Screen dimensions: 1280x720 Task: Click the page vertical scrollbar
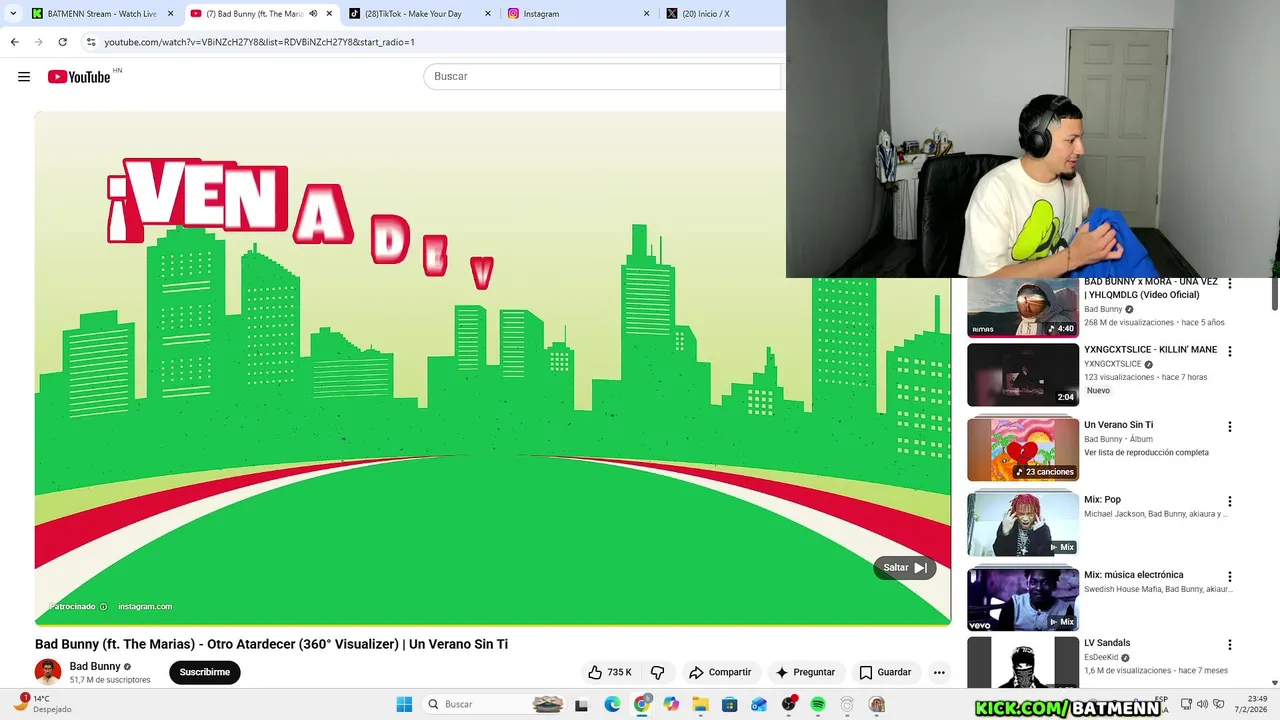[1275, 293]
